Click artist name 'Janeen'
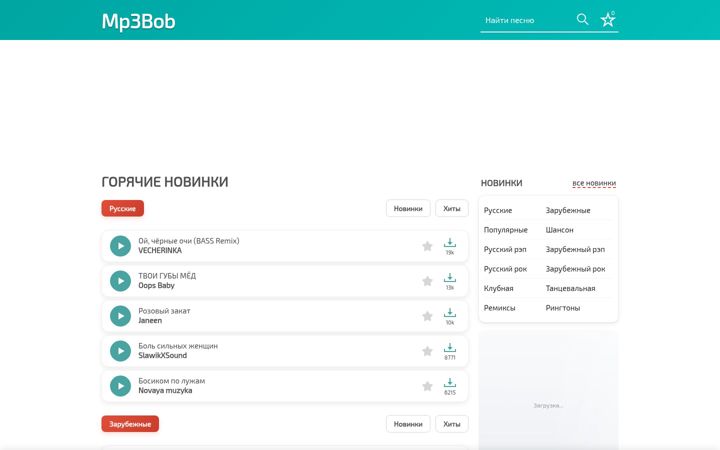 point(150,320)
